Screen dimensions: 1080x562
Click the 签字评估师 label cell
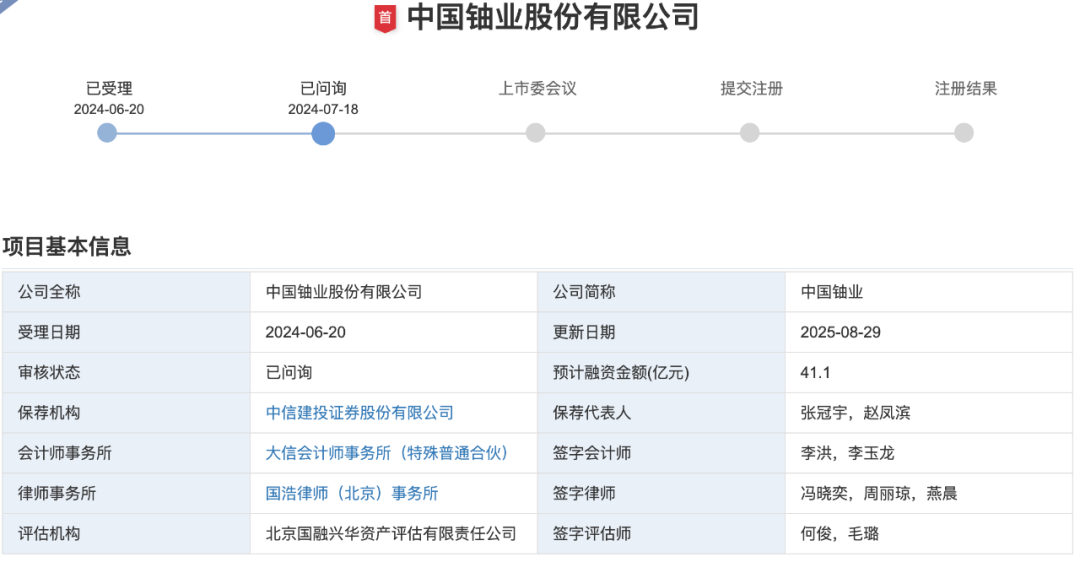click(661, 534)
